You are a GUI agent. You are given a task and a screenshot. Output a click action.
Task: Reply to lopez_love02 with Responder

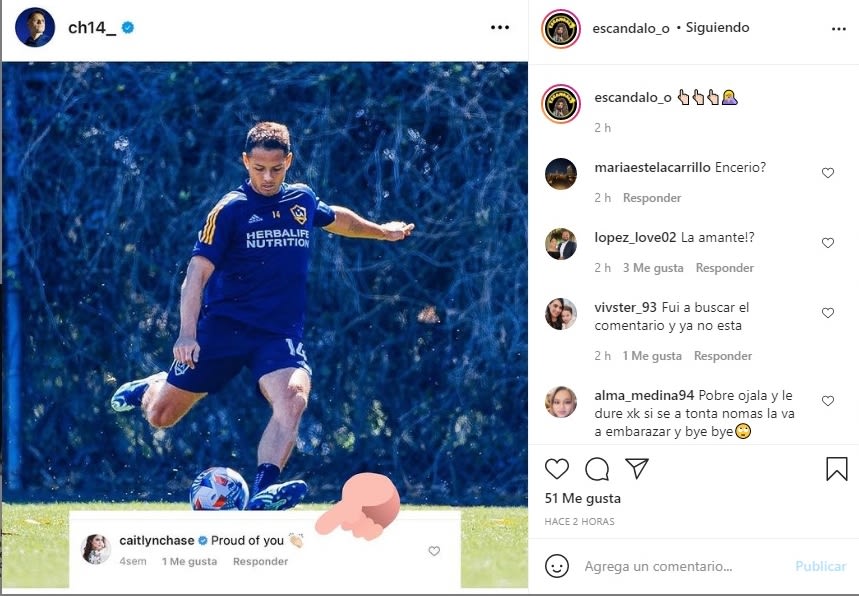(x=724, y=268)
